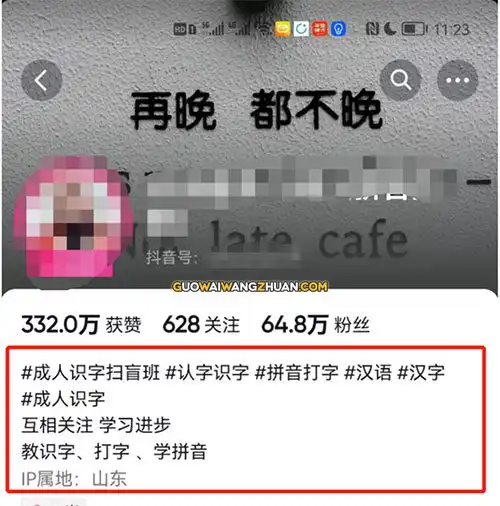Open hashtag #认字识字
Viewport: 500px width, 506px height.
click(207, 372)
